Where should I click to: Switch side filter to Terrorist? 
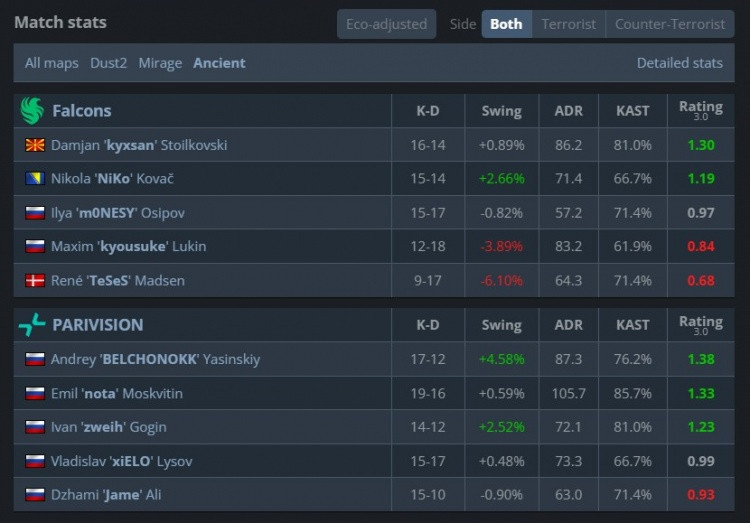(568, 24)
